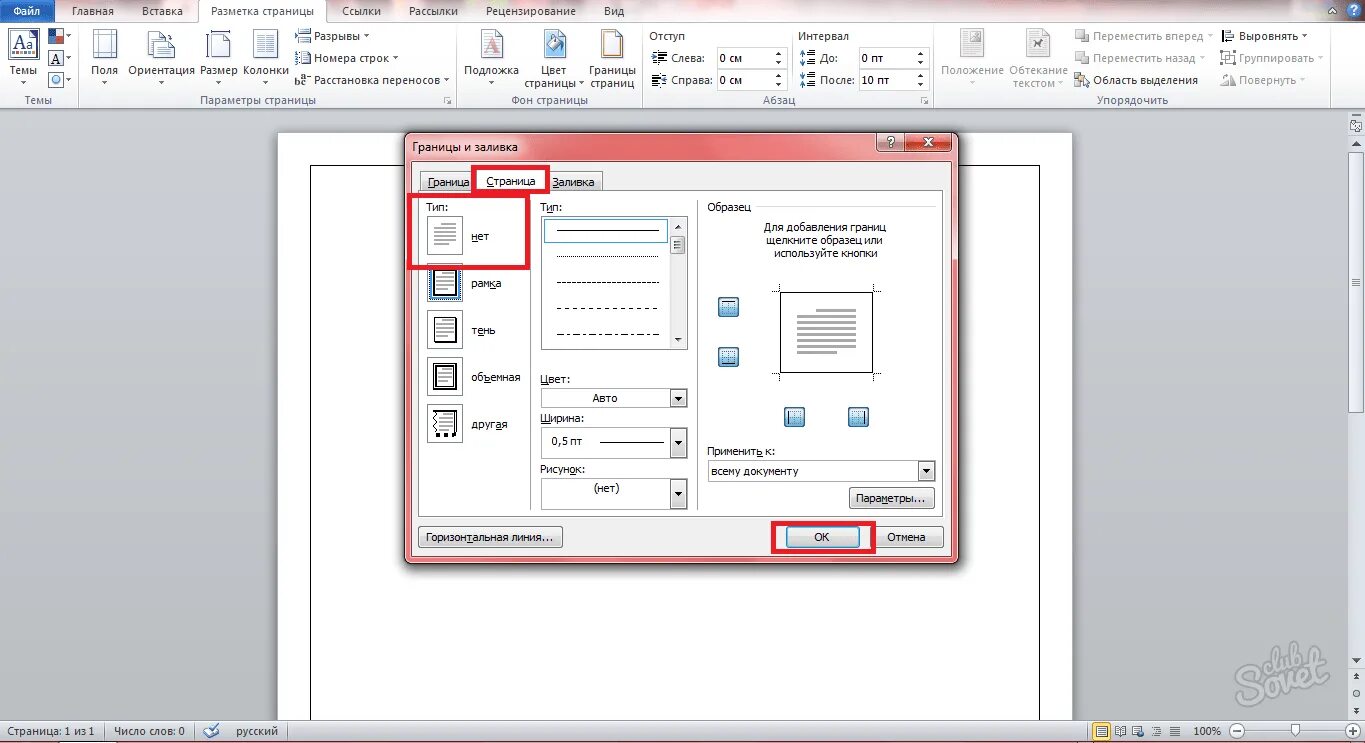Open the Номера строк dropdown
The width and height of the screenshot is (1365, 743).
(x=348, y=58)
